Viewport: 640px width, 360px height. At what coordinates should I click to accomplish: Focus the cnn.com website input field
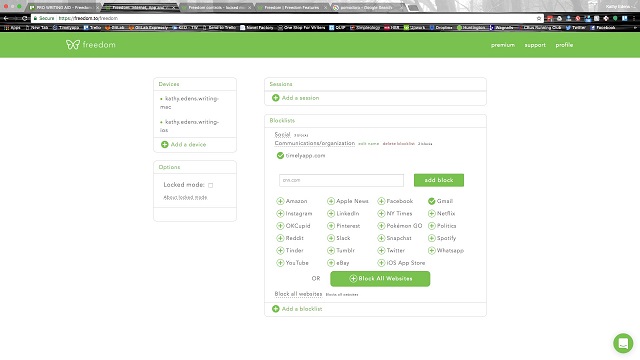[341, 180]
